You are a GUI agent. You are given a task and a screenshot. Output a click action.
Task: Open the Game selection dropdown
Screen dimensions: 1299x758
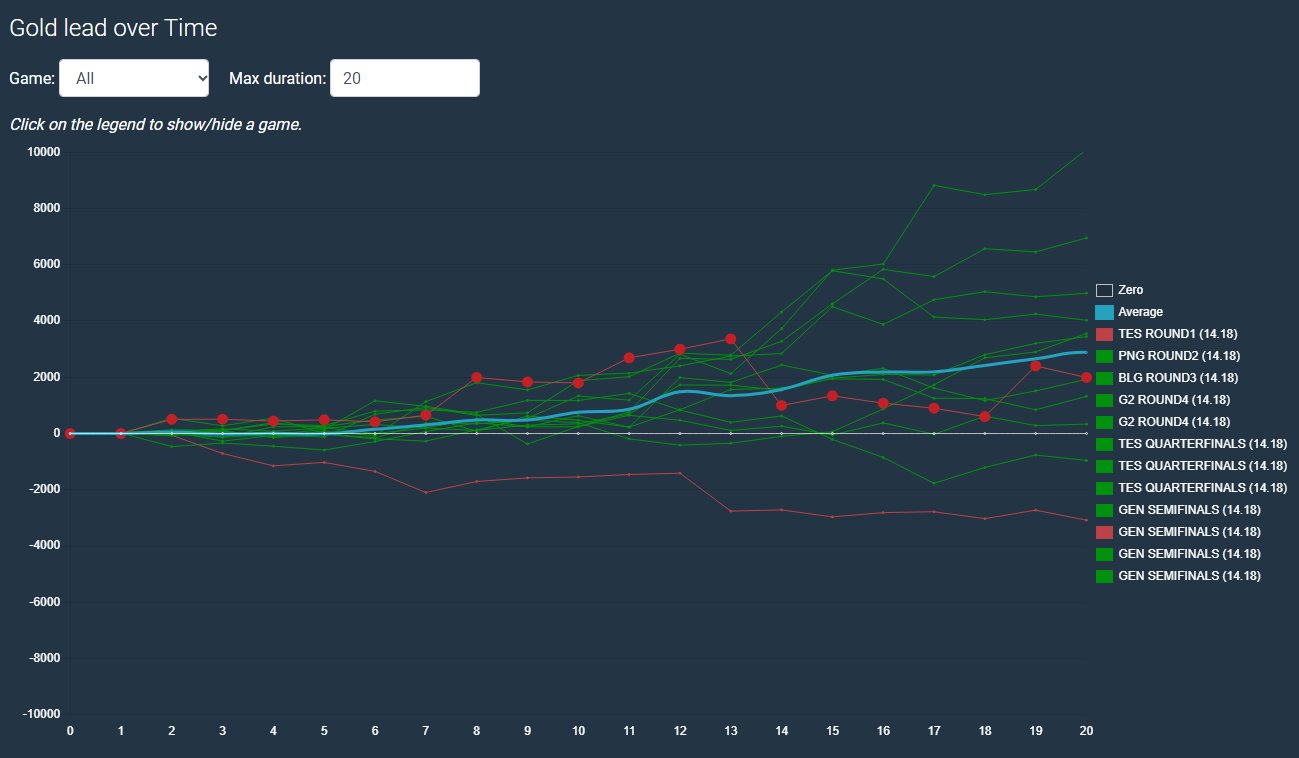134,78
